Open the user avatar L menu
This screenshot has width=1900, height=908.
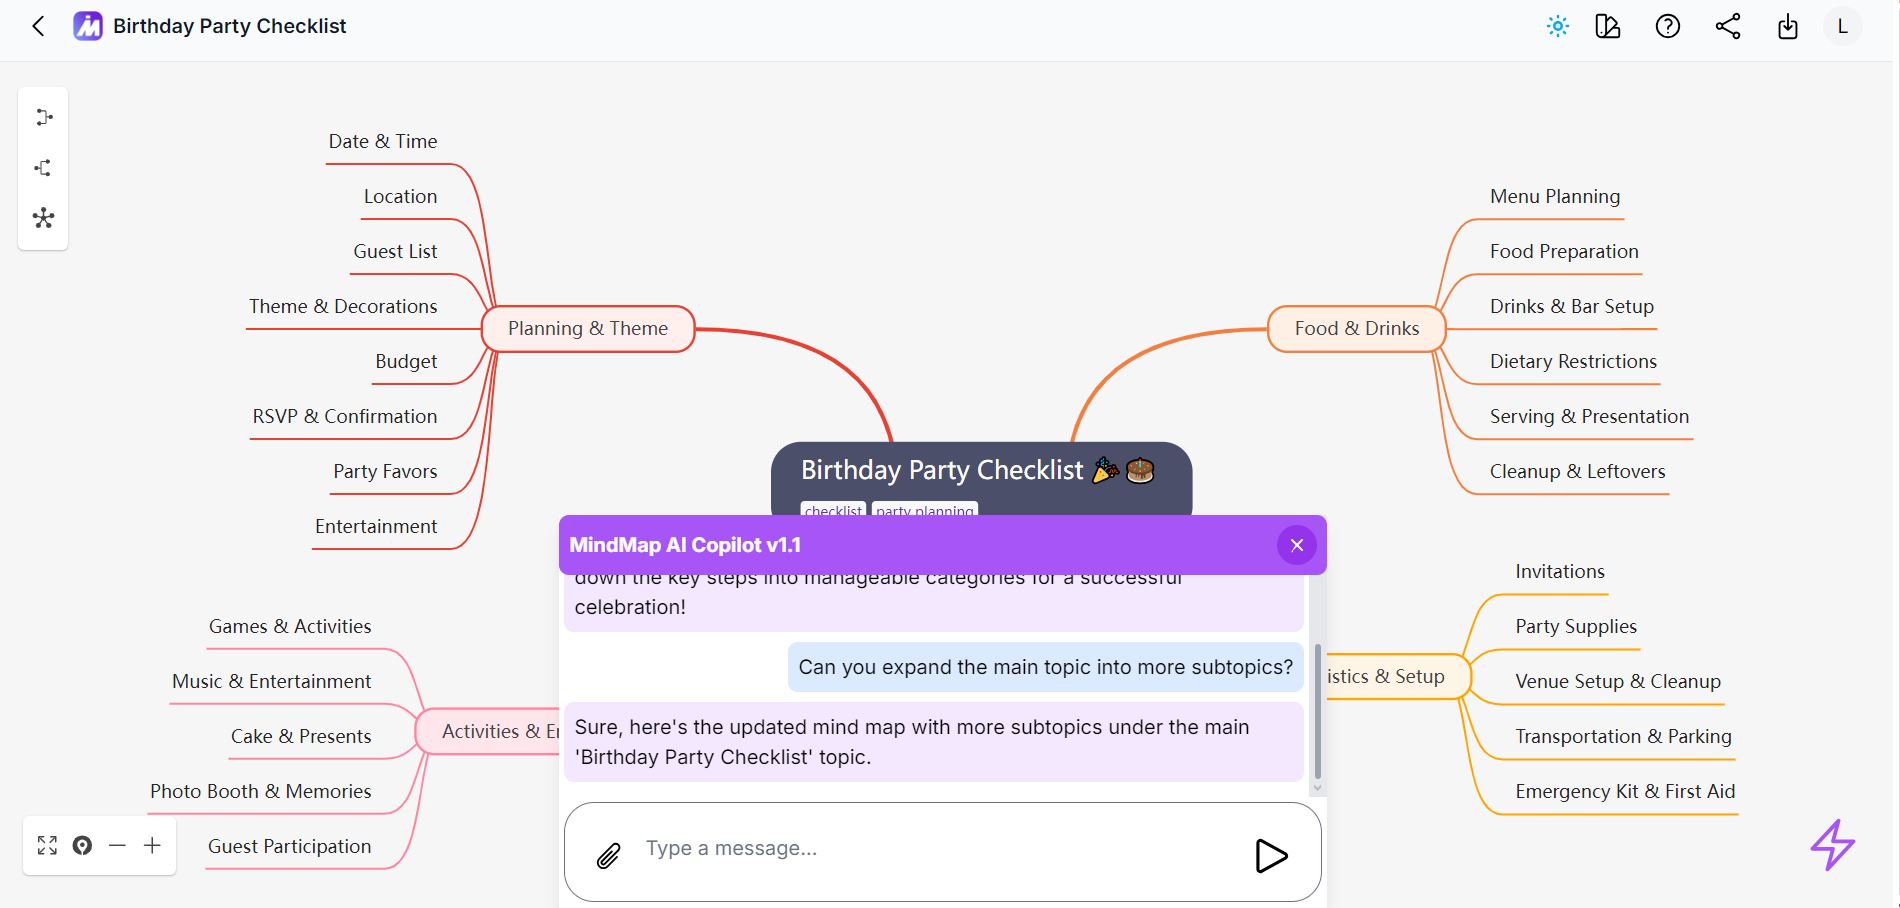tap(1842, 27)
